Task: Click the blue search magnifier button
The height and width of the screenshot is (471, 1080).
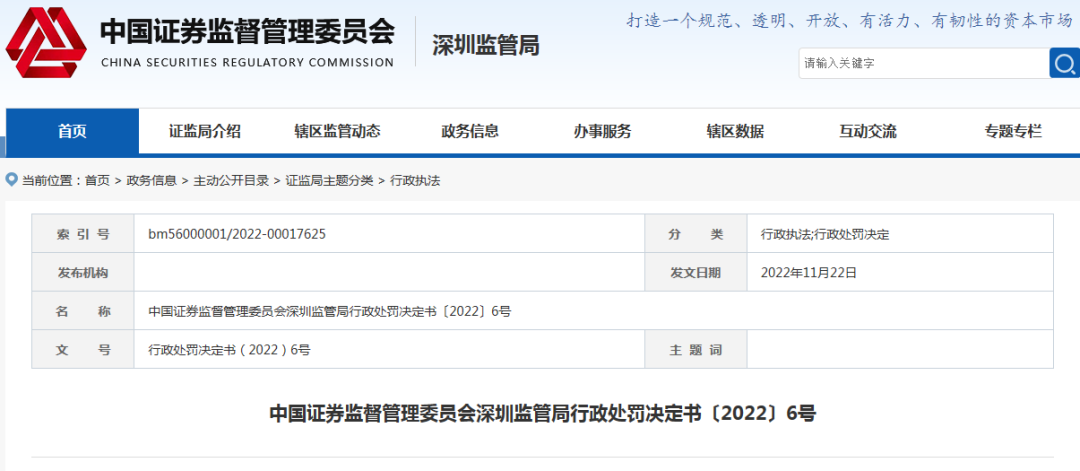Action: click(x=1065, y=63)
